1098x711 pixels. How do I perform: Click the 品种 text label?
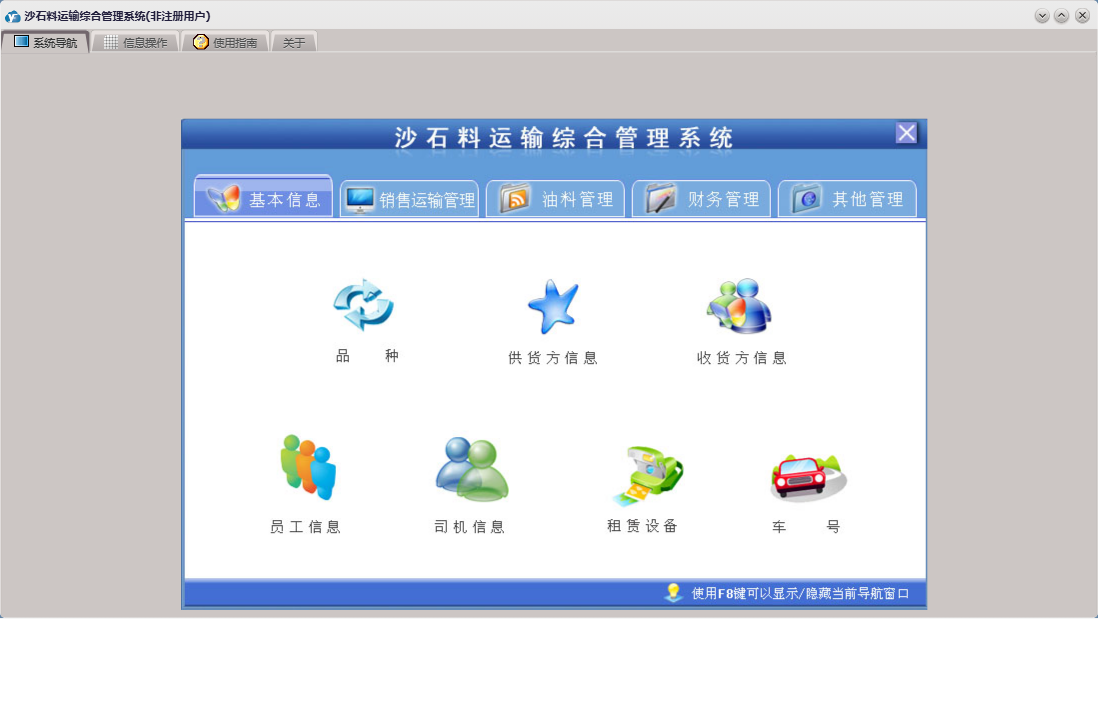coord(368,356)
